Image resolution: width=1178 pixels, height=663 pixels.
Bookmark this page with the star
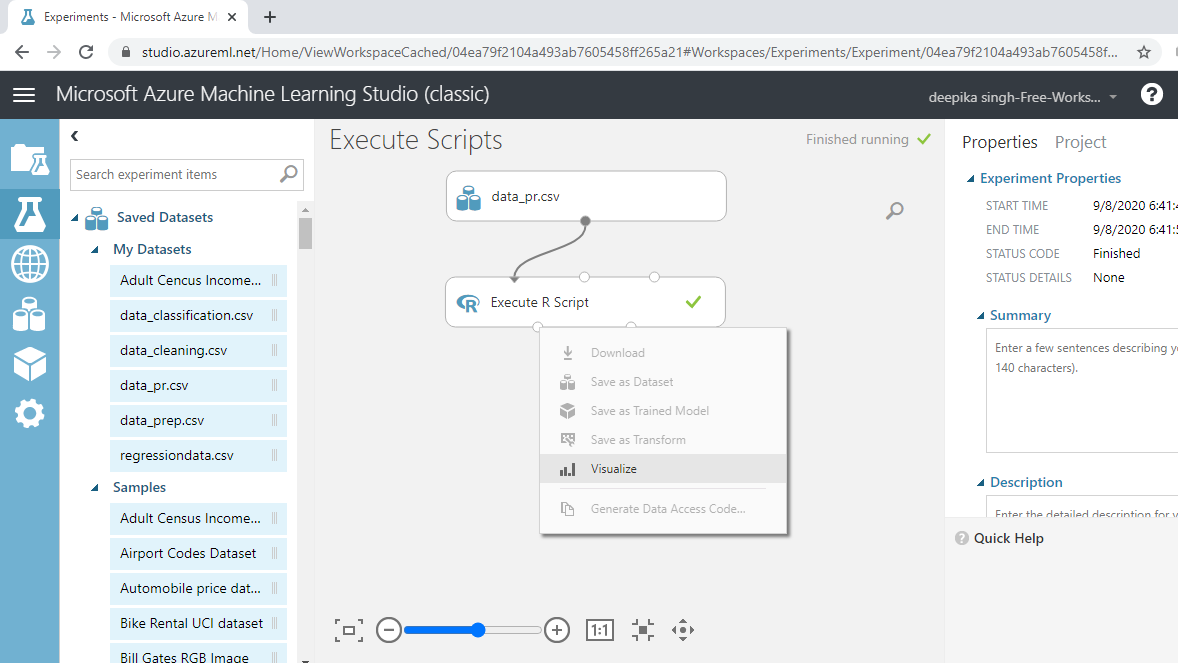(1143, 52)
